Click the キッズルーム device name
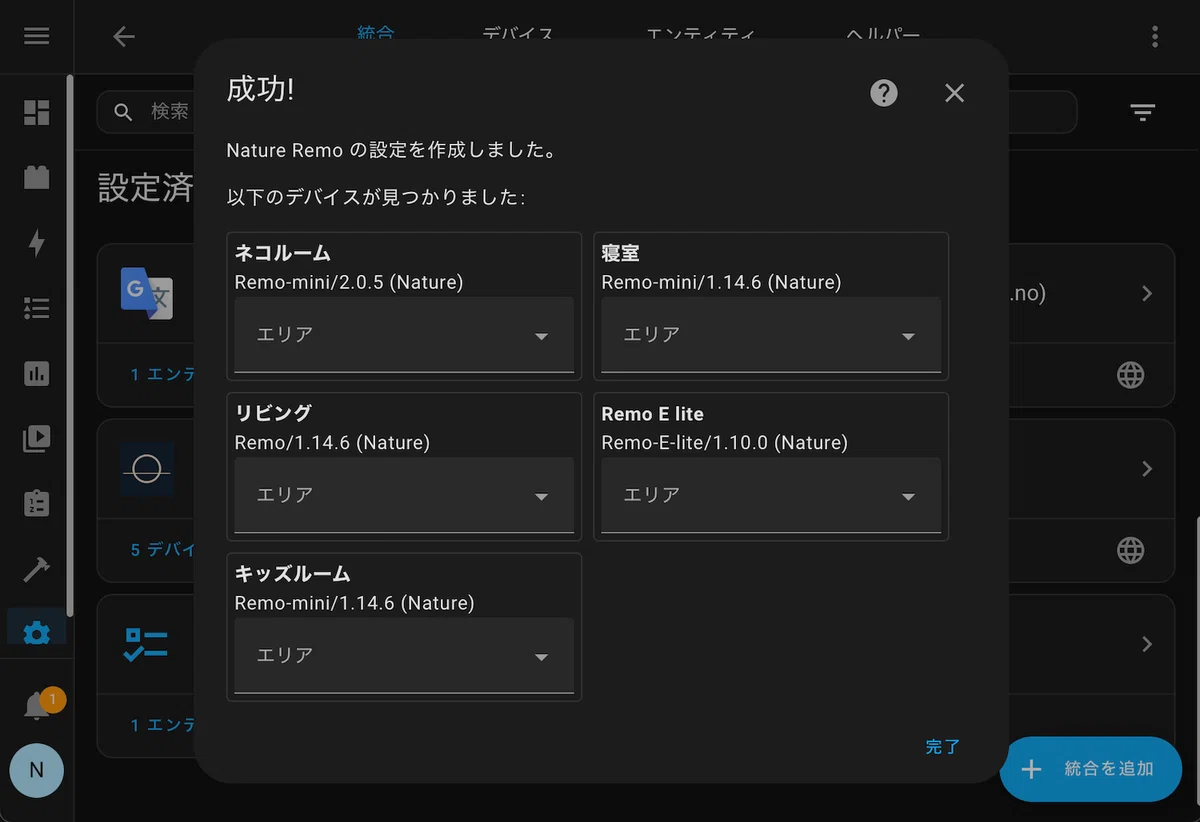The height and width of the screenshot is (822, 1200). tap(293, 574)
